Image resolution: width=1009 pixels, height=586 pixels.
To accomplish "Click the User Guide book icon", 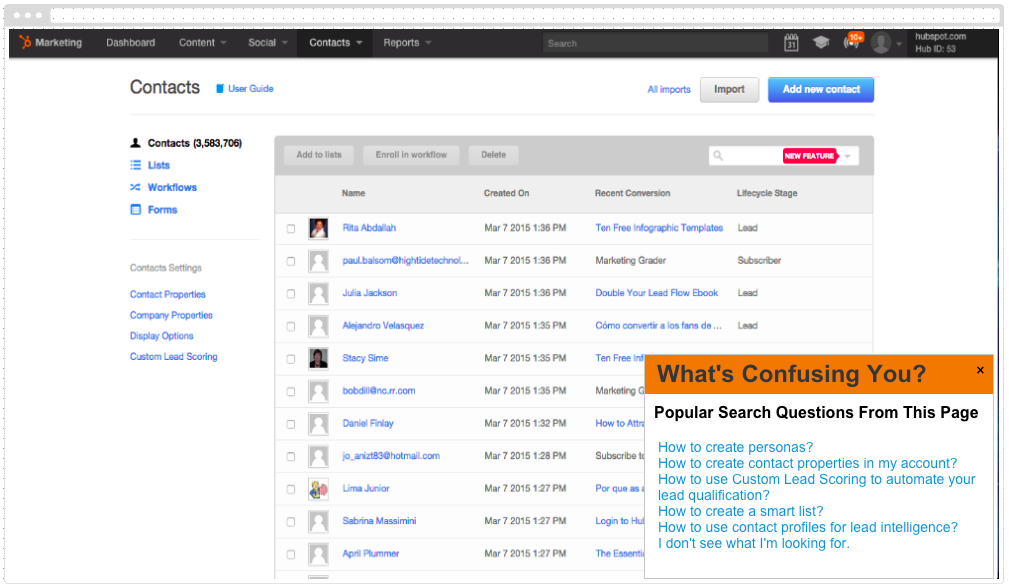I will [x=220, y=89].
